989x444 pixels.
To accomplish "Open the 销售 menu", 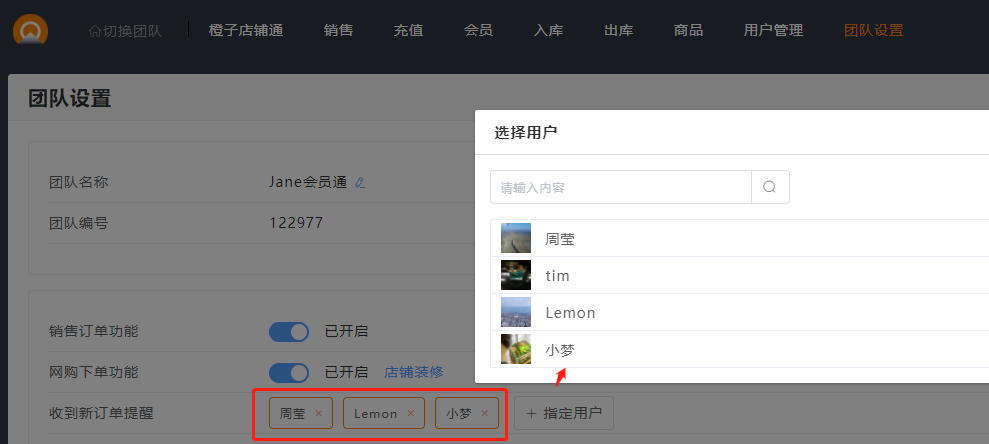I will (x=338, y=30).
